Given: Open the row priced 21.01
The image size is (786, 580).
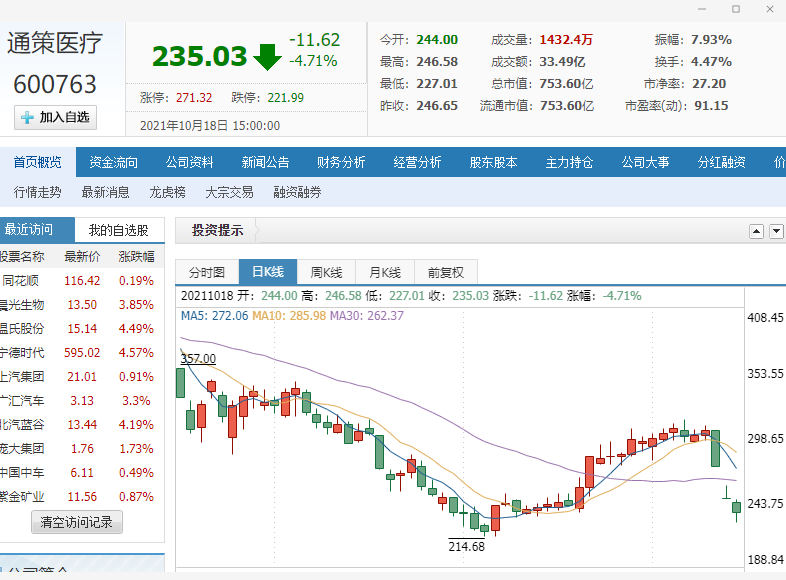Looking at the screenshot, I should click(x=82, y=377).
